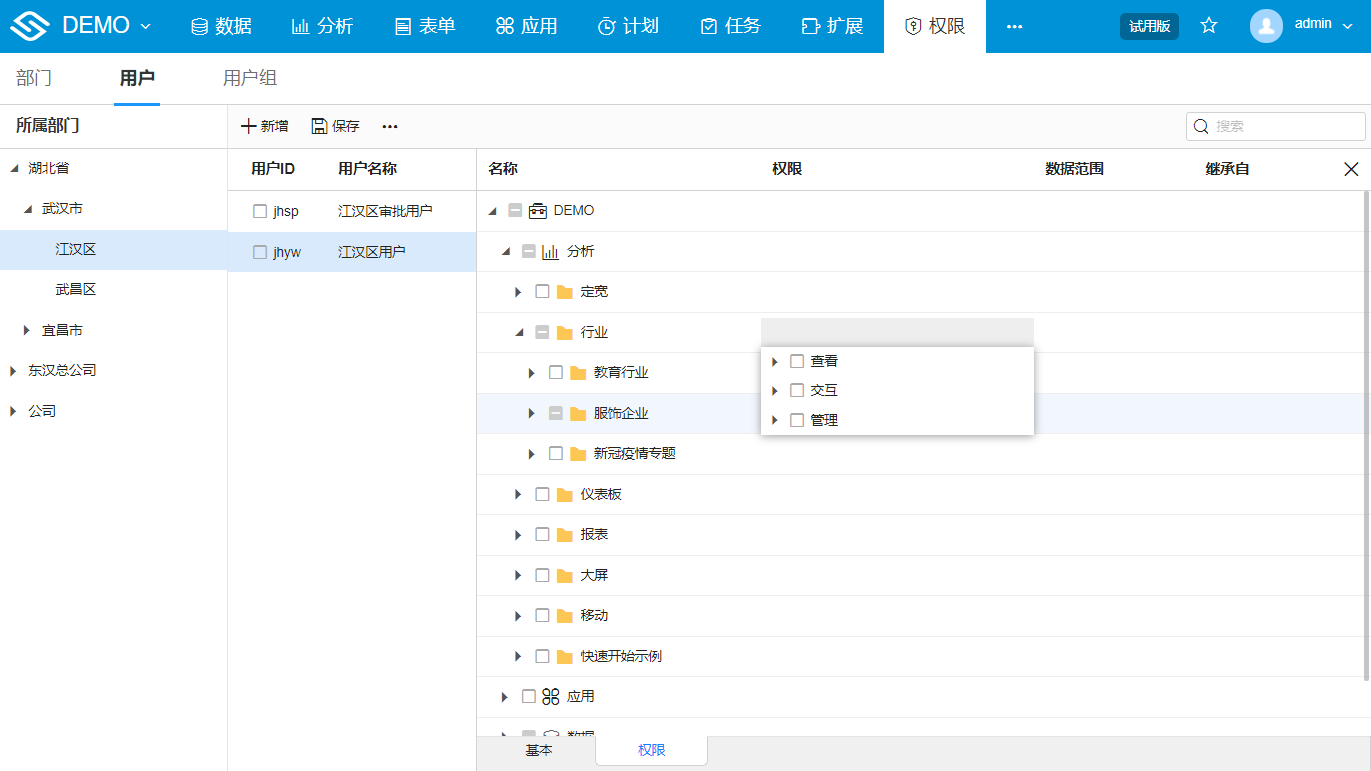Image resolution: width=1371 pixels, height=771 pixels.
Task: Click the 保存 button
Action: point(335,126)
